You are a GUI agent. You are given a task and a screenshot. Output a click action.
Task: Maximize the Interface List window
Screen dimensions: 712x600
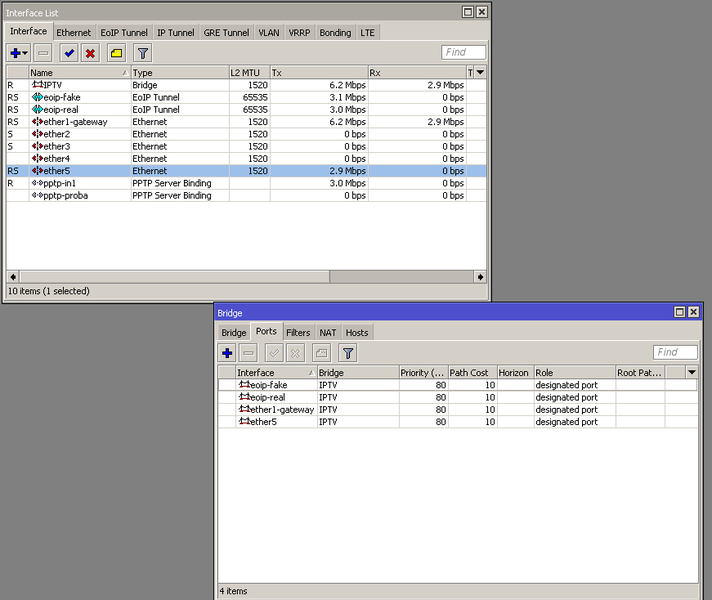[468, 12]
